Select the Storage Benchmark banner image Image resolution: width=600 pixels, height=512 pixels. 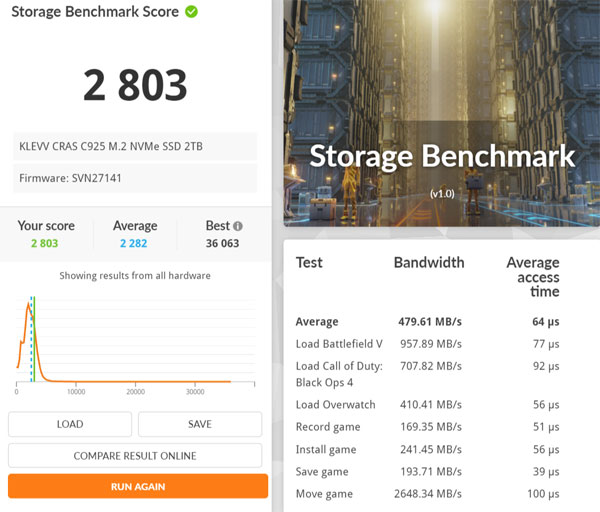[x=441, y=113]
